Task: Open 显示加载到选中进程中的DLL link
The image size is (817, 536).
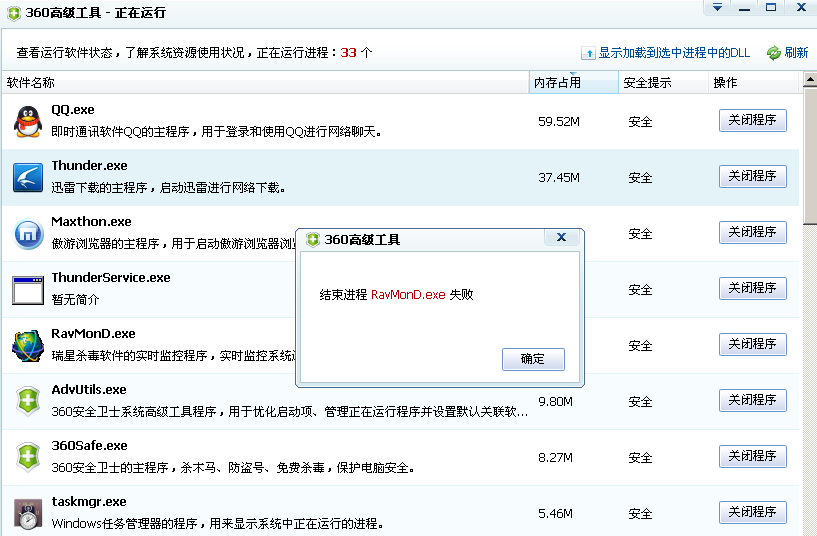Action: (674, 53)
